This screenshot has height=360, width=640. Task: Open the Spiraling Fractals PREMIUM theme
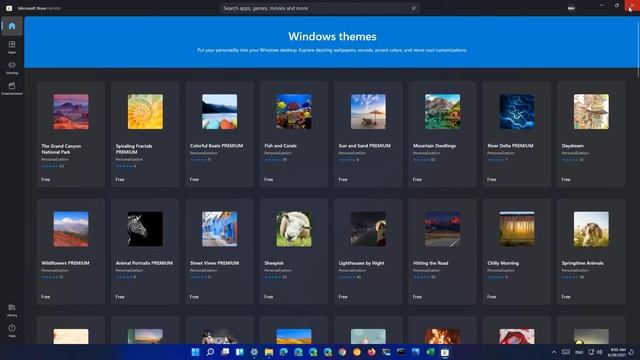145,134
